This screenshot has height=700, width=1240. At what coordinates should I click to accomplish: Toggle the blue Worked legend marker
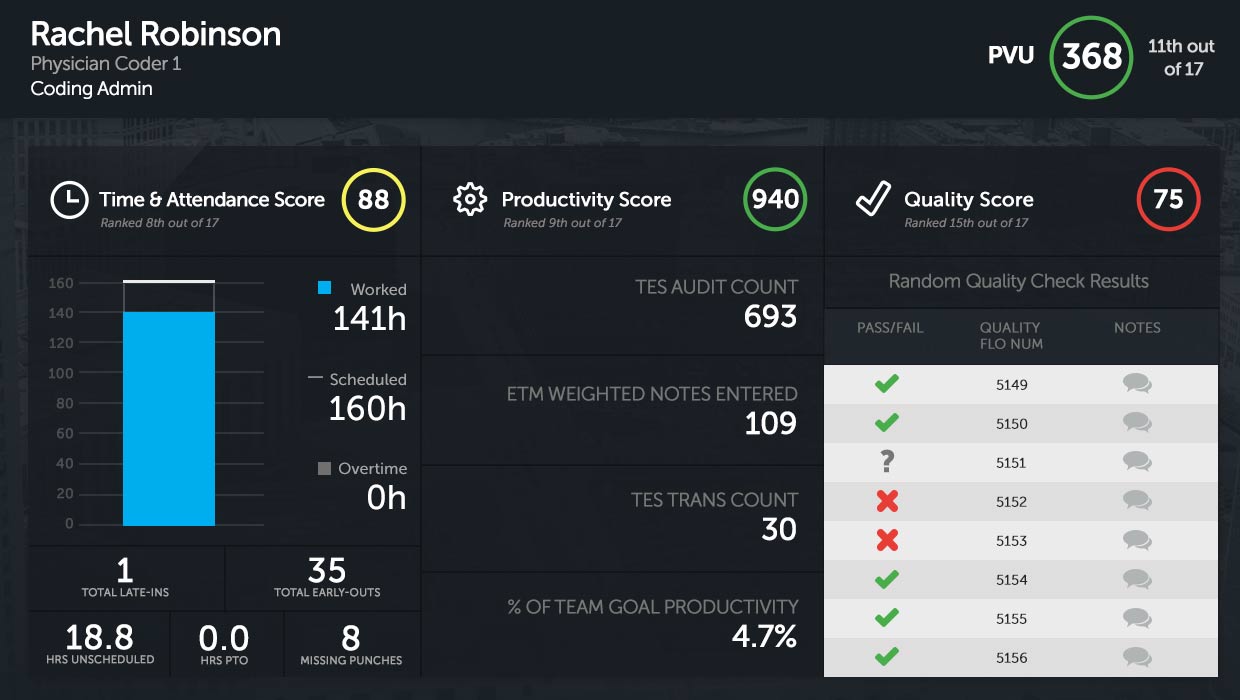(322, 288)
